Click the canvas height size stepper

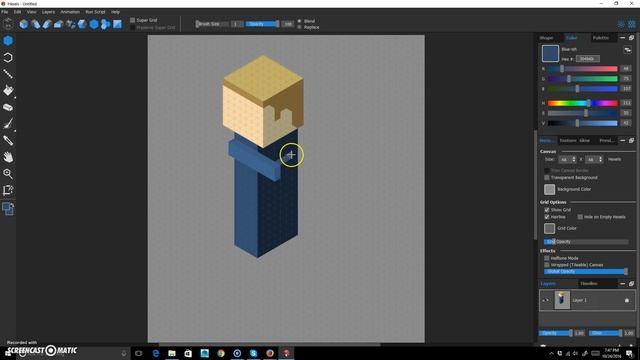click(600, 160)
